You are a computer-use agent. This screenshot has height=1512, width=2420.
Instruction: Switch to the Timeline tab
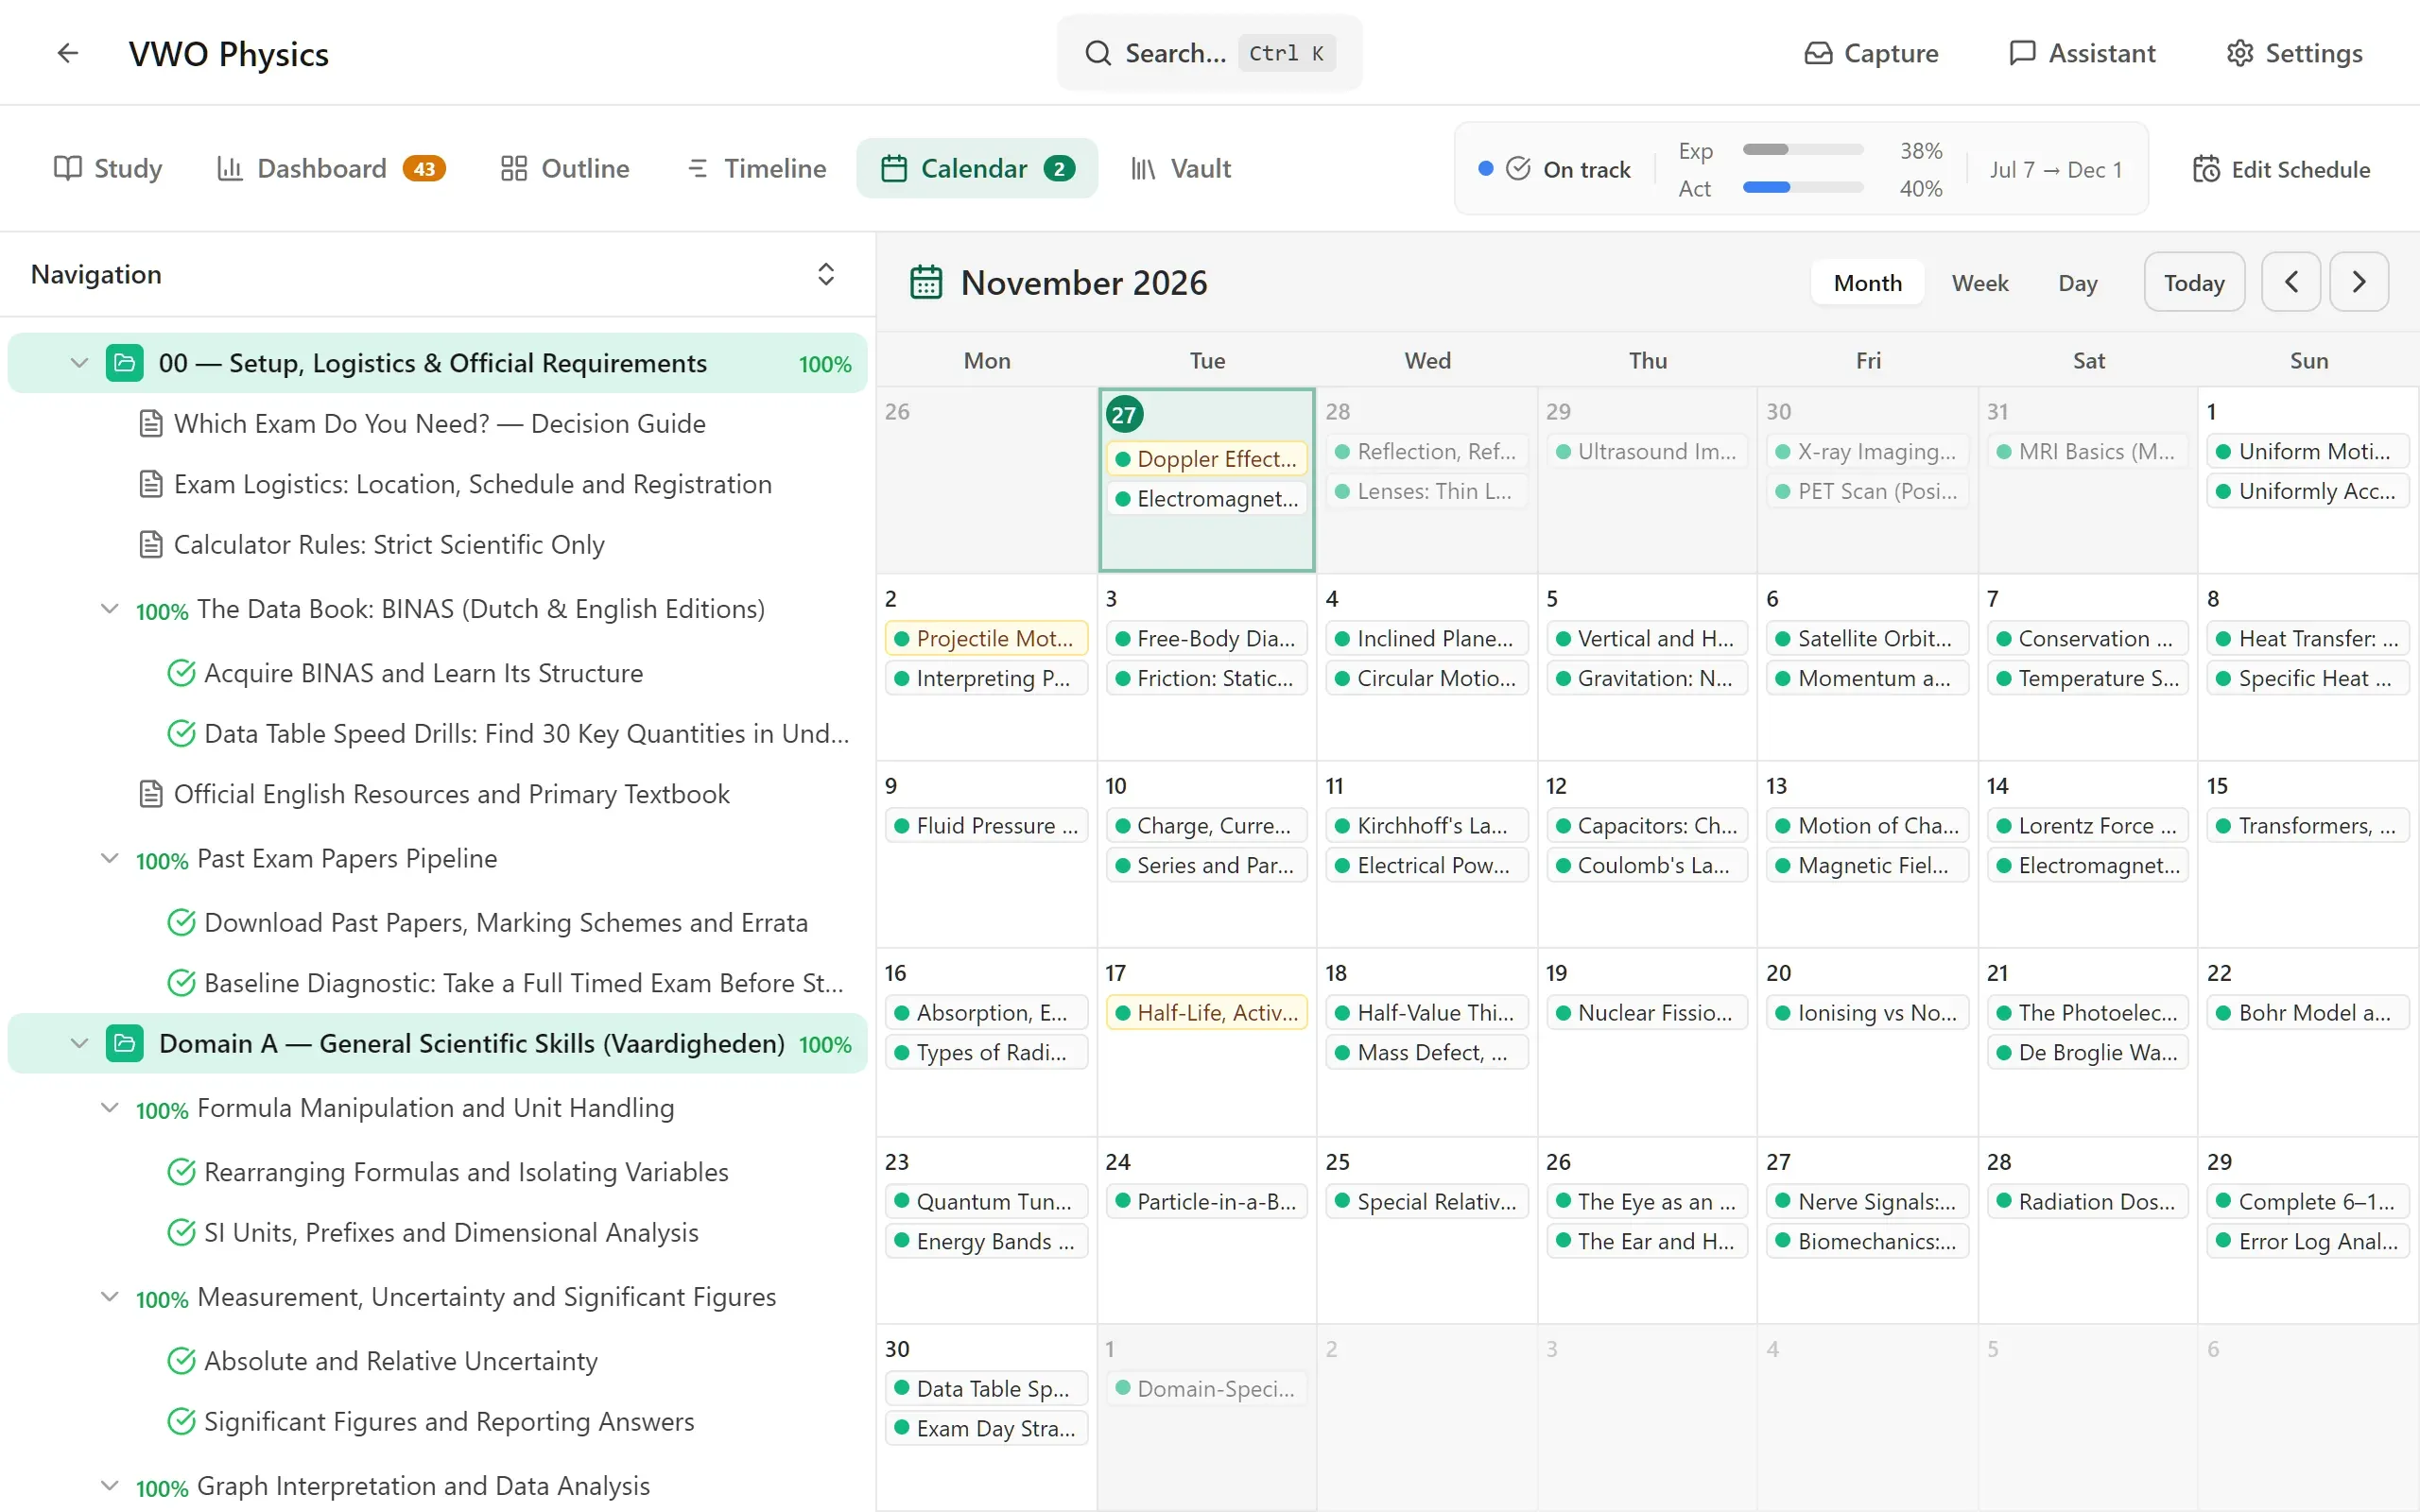point(757,168)
